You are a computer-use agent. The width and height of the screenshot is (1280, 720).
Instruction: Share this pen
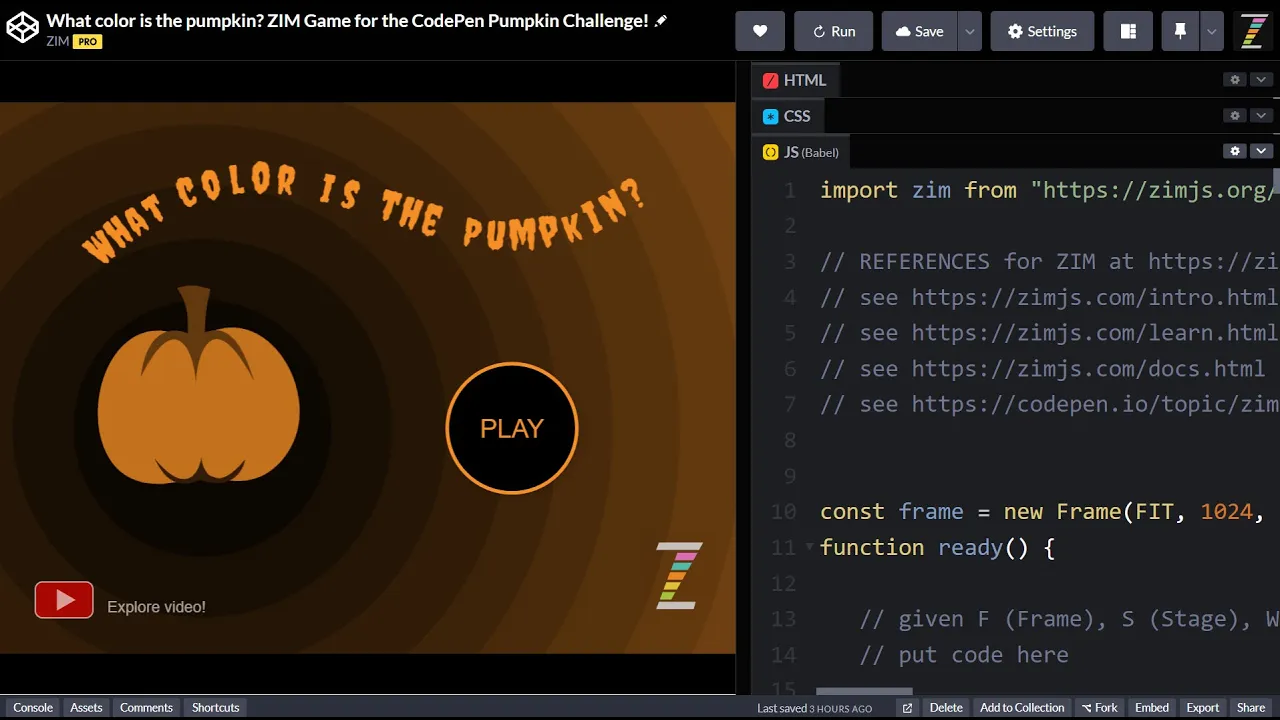(1251, 708)
